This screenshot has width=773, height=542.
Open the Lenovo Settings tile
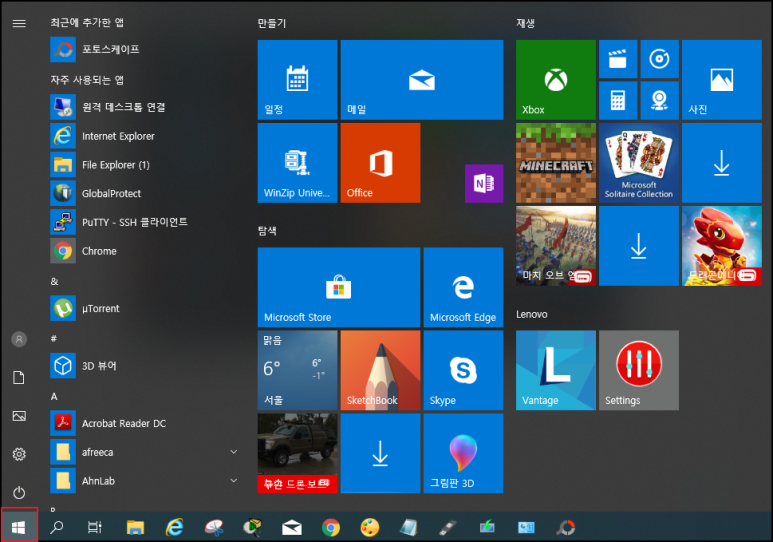[x=638, y=370]
